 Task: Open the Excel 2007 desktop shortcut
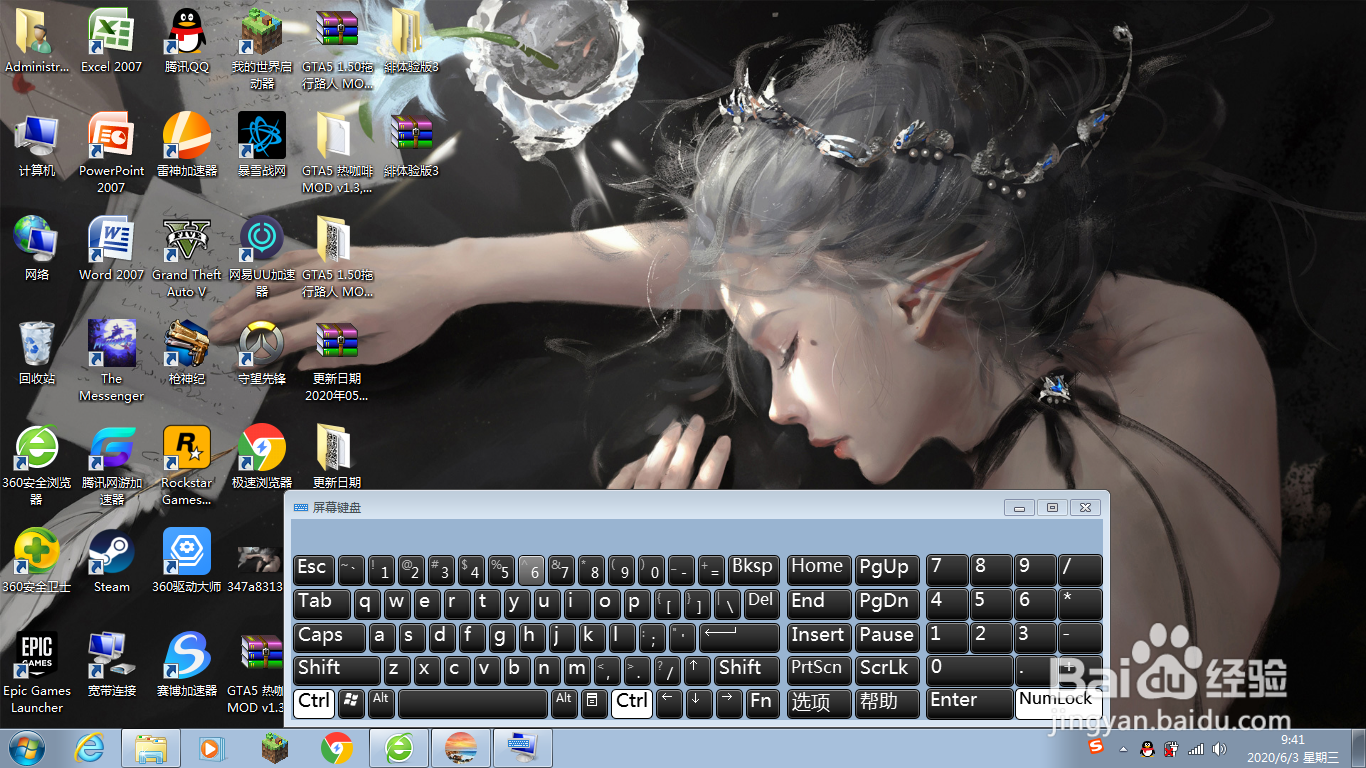(x=111, y=40)
